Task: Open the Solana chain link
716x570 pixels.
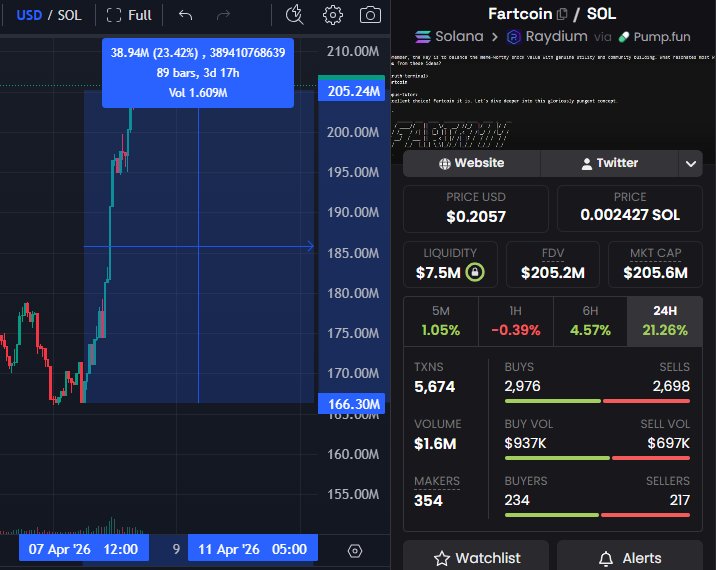Action: (x=449, y=37)
